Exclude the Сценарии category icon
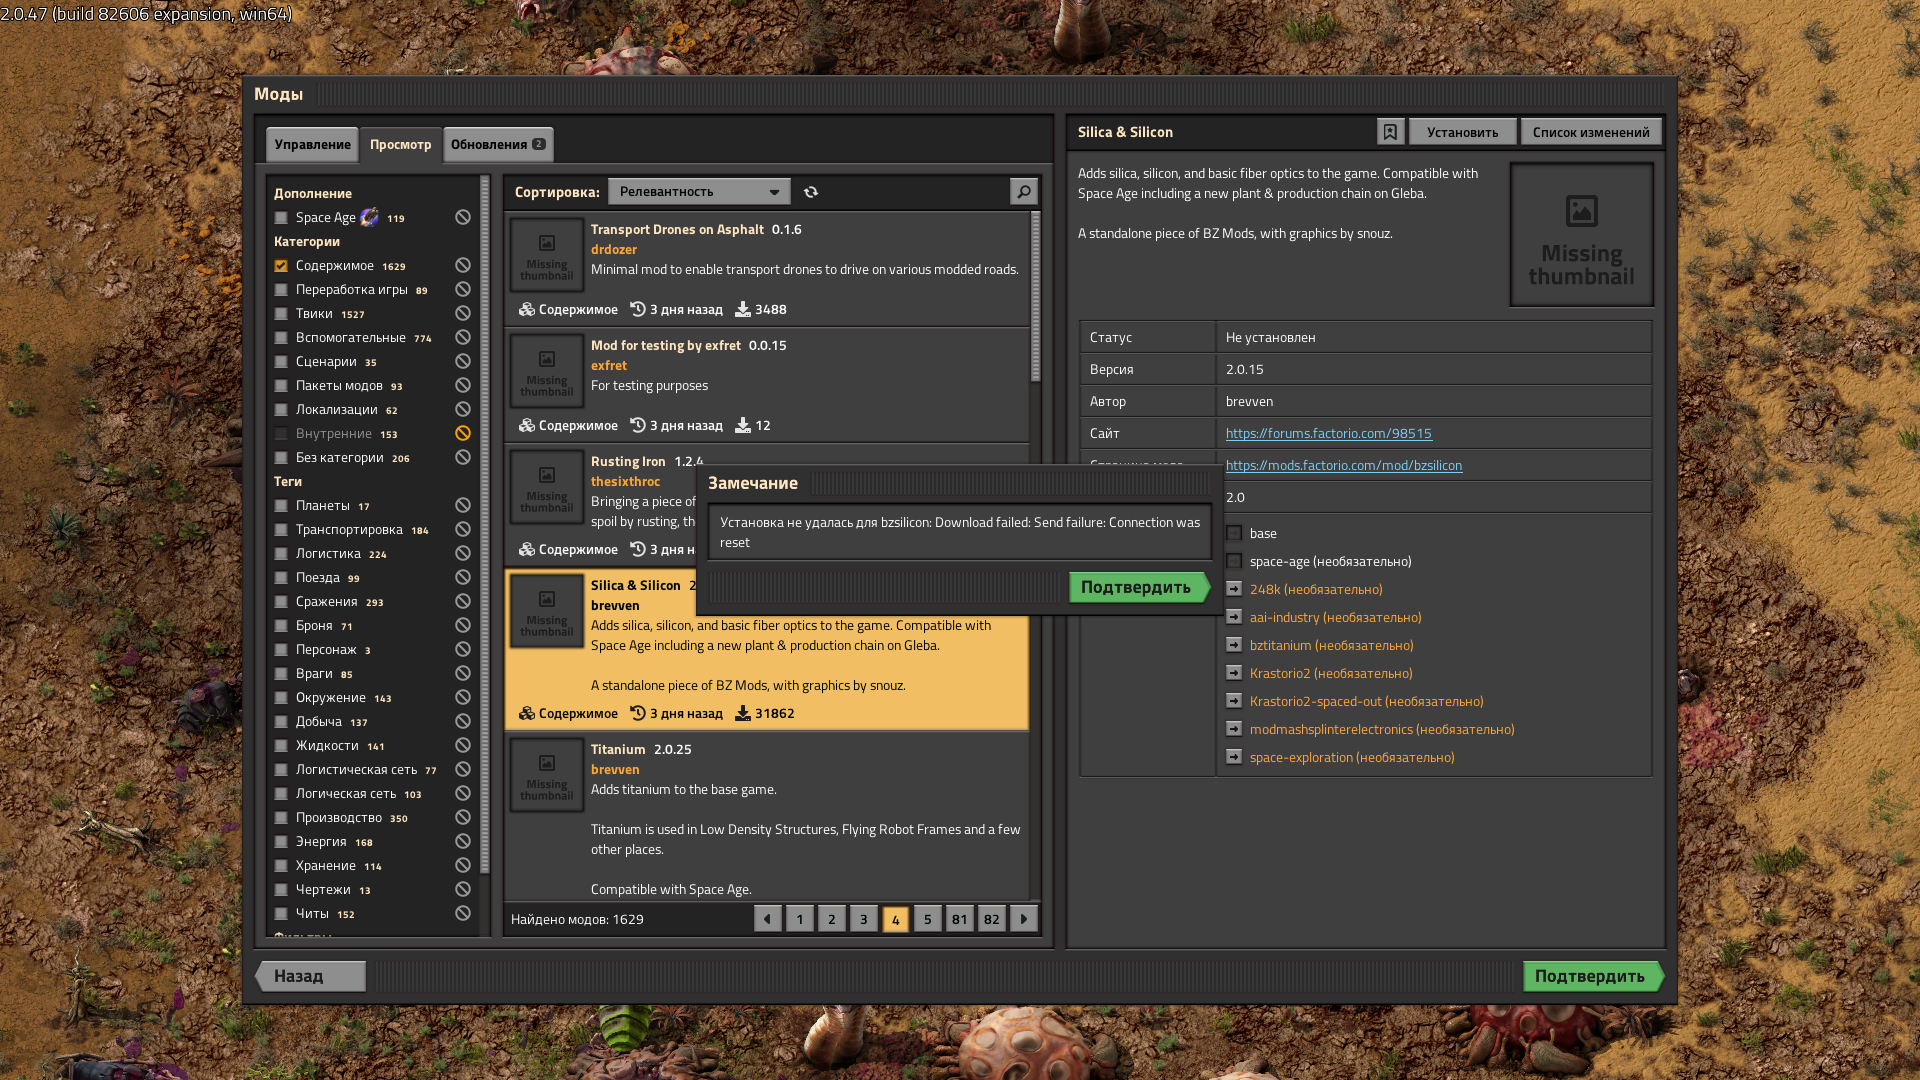The image size is (1920, 1080). 463,361
